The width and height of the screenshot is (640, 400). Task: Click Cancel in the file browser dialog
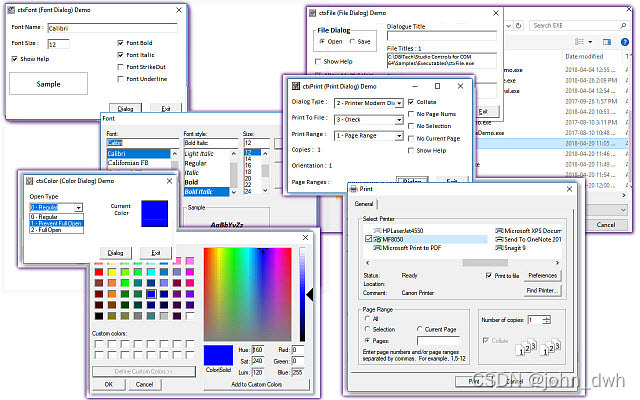pyautogui.click(x=605, y=224)
